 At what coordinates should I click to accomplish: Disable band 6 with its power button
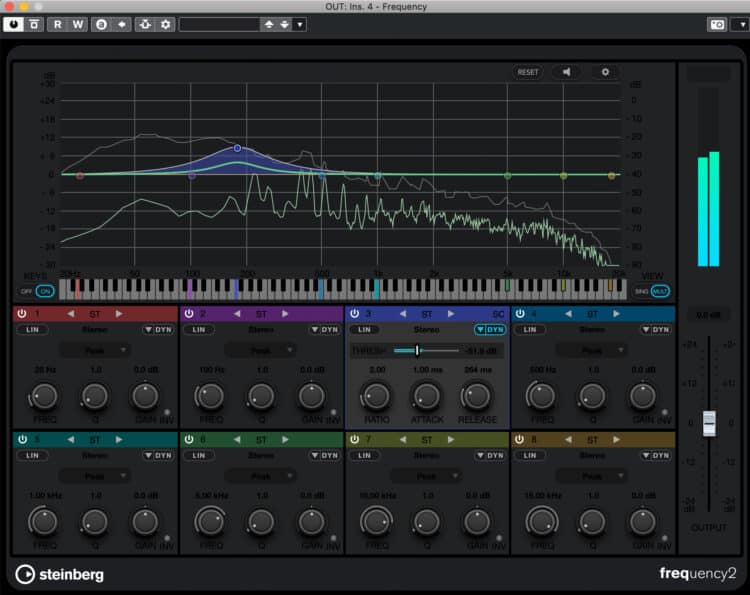[189, 440]
